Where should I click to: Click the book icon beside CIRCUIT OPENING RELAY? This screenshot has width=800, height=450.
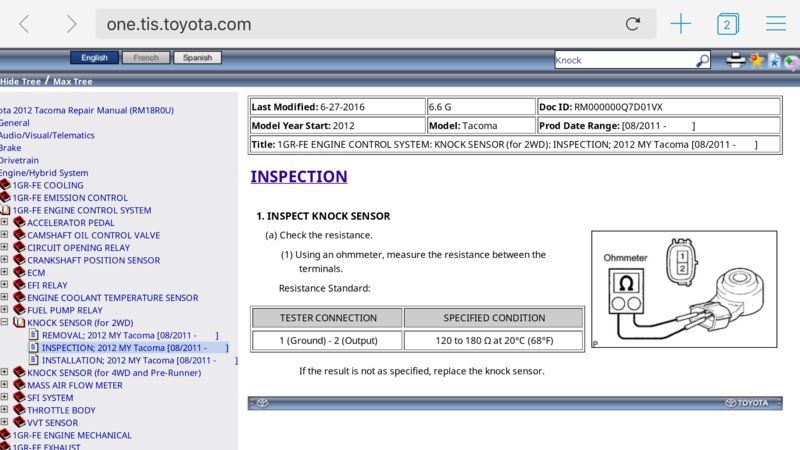tap(19, 247)
